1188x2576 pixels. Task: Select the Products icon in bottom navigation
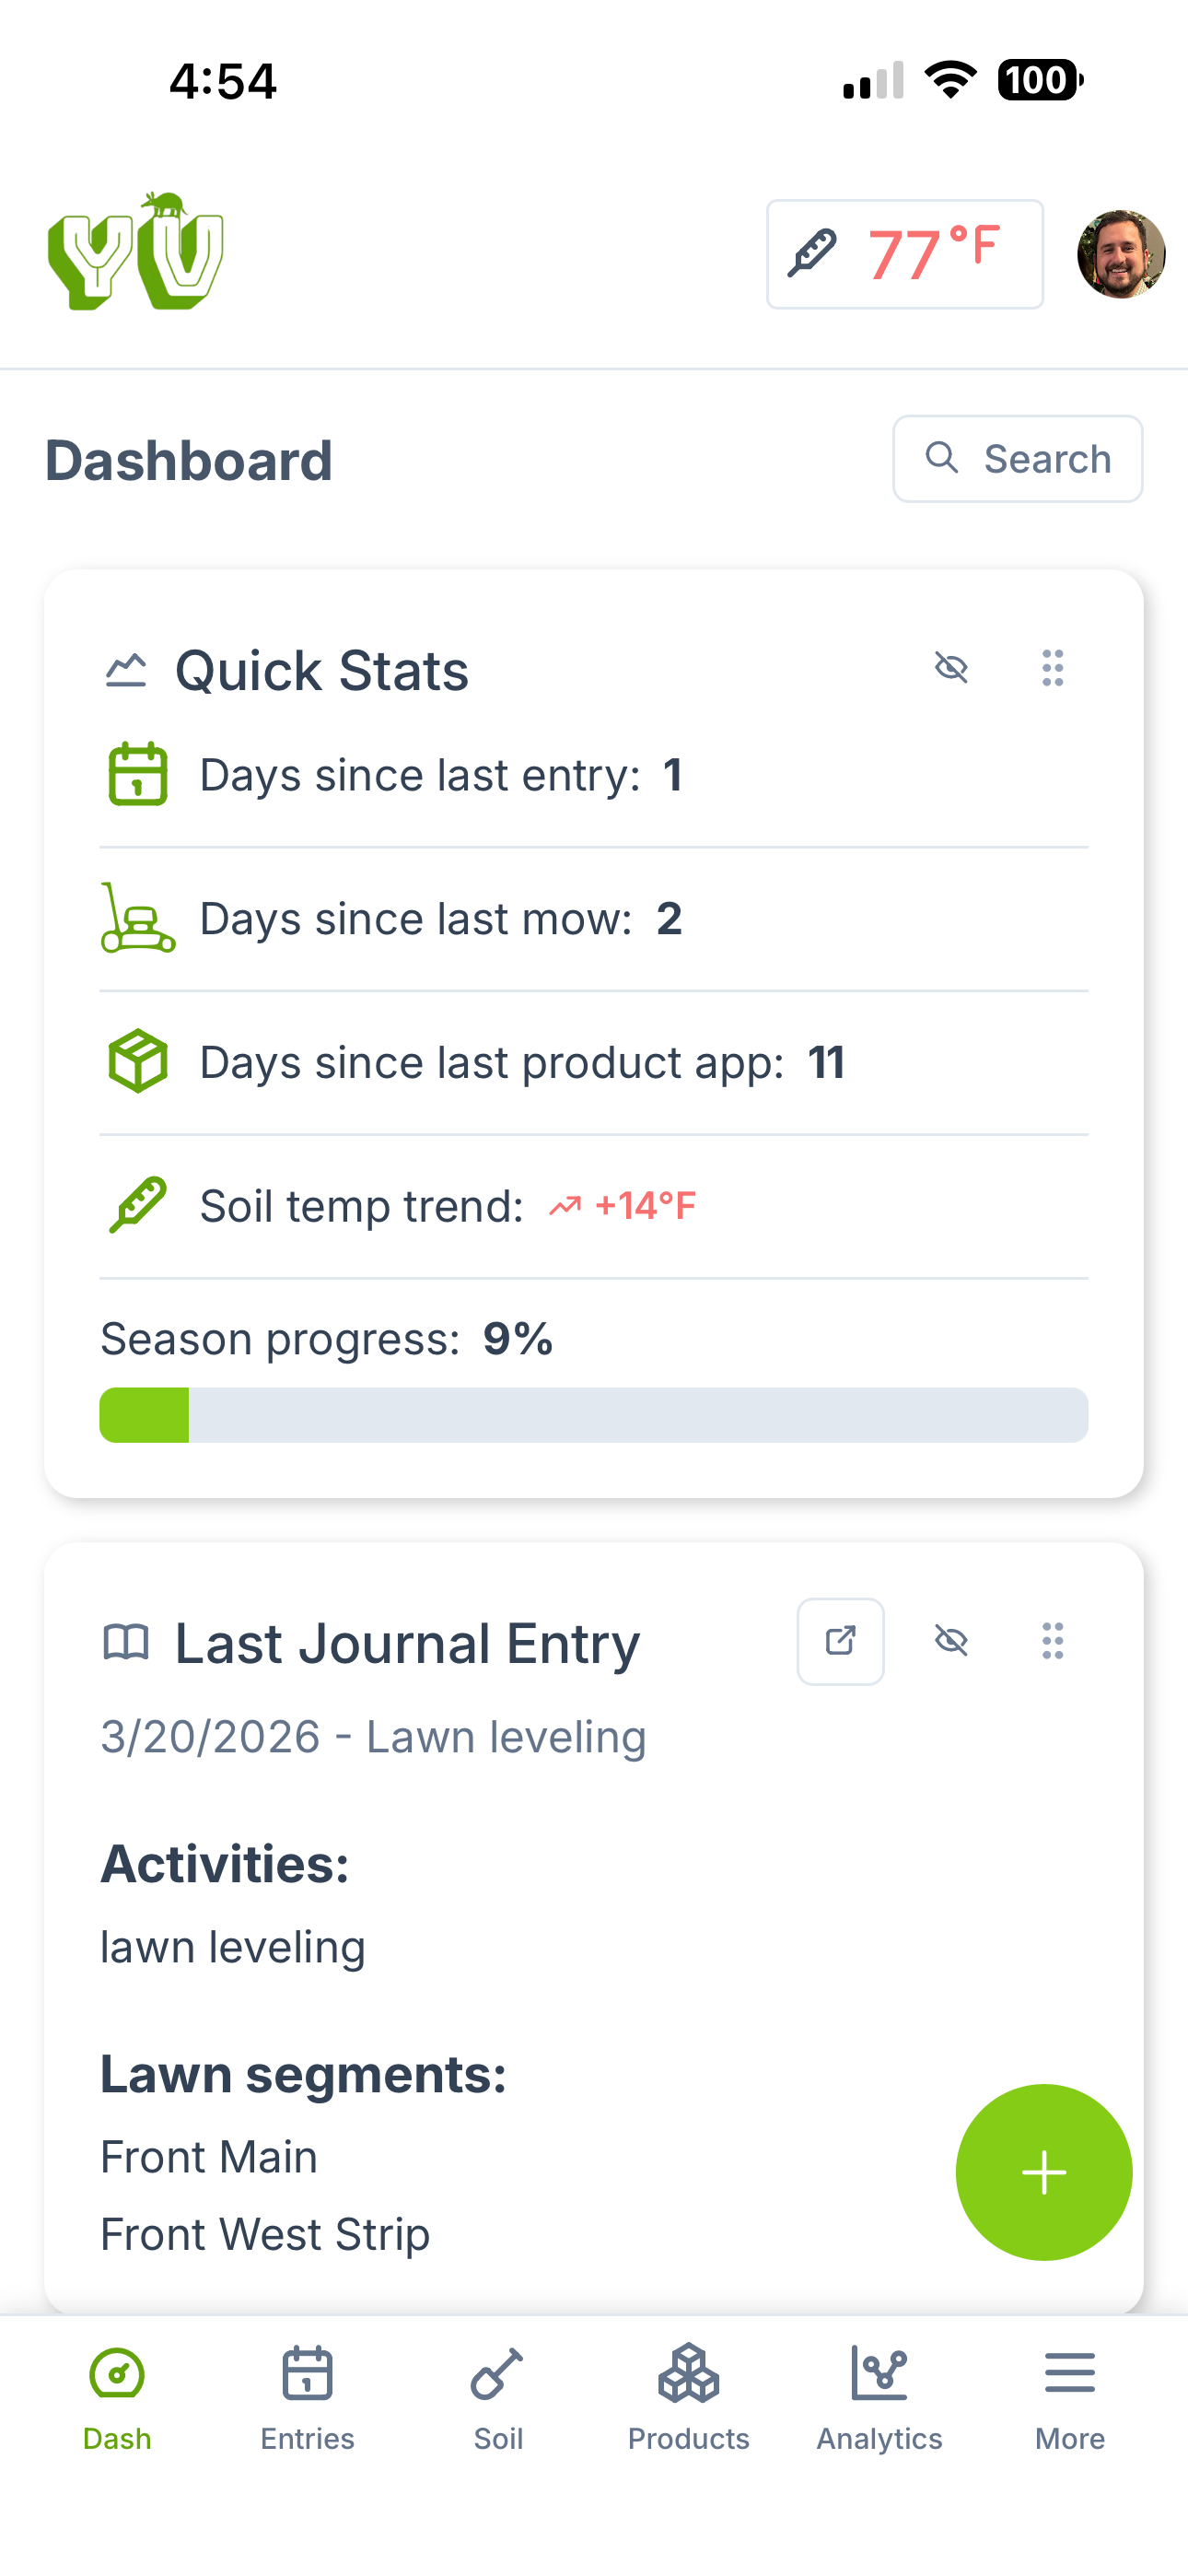(688, 2372)
